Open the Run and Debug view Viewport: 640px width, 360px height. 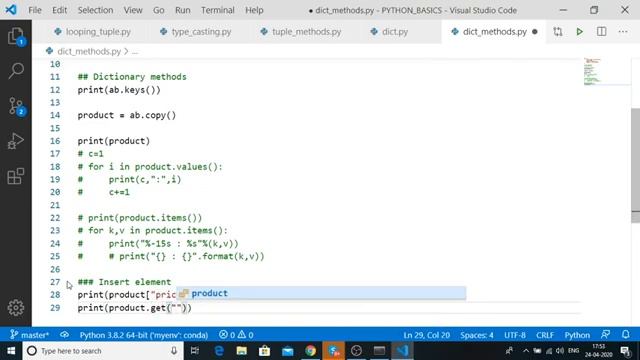(x=16, y=141)
